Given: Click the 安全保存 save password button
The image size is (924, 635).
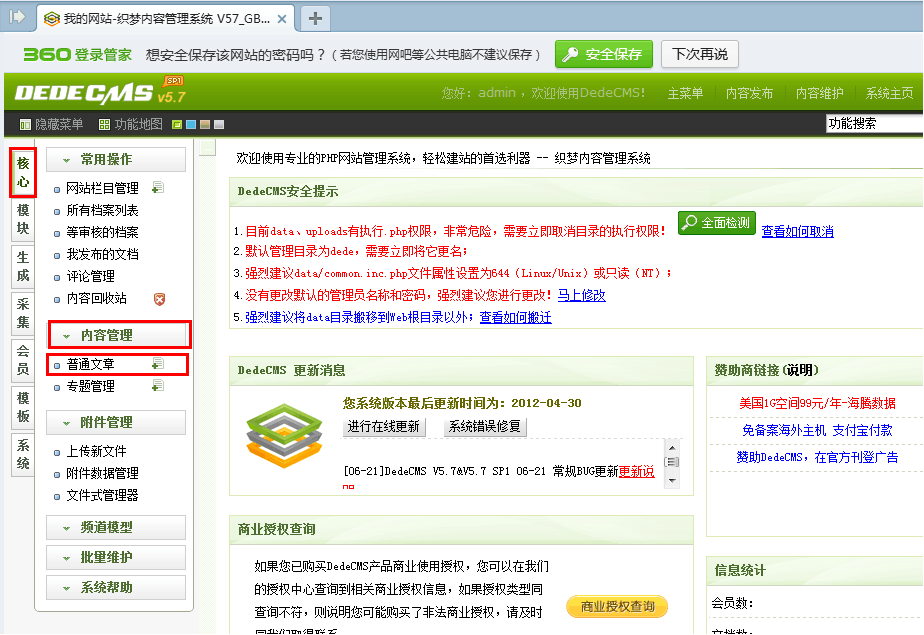Looking at the screenshot, I should tap(603, 55).
